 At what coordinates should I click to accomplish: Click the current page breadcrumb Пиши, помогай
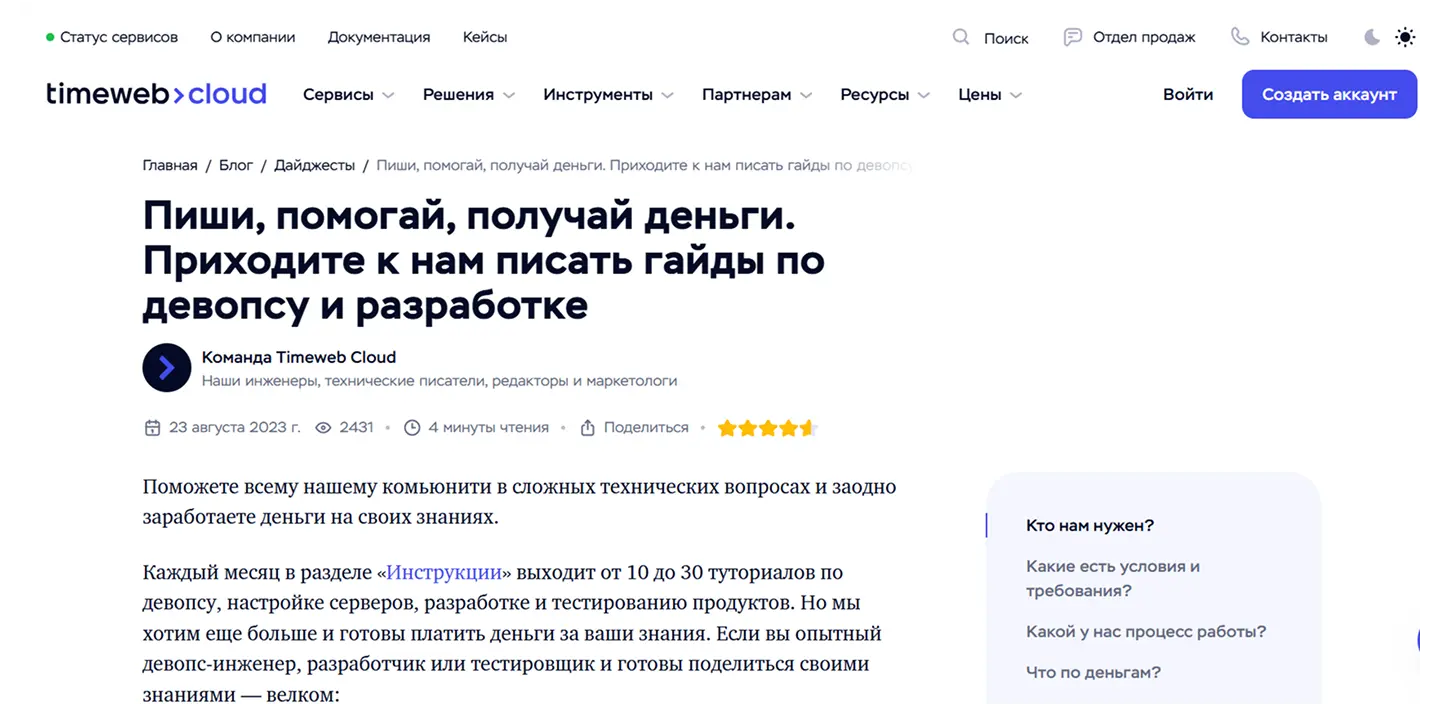coord(644,165)
